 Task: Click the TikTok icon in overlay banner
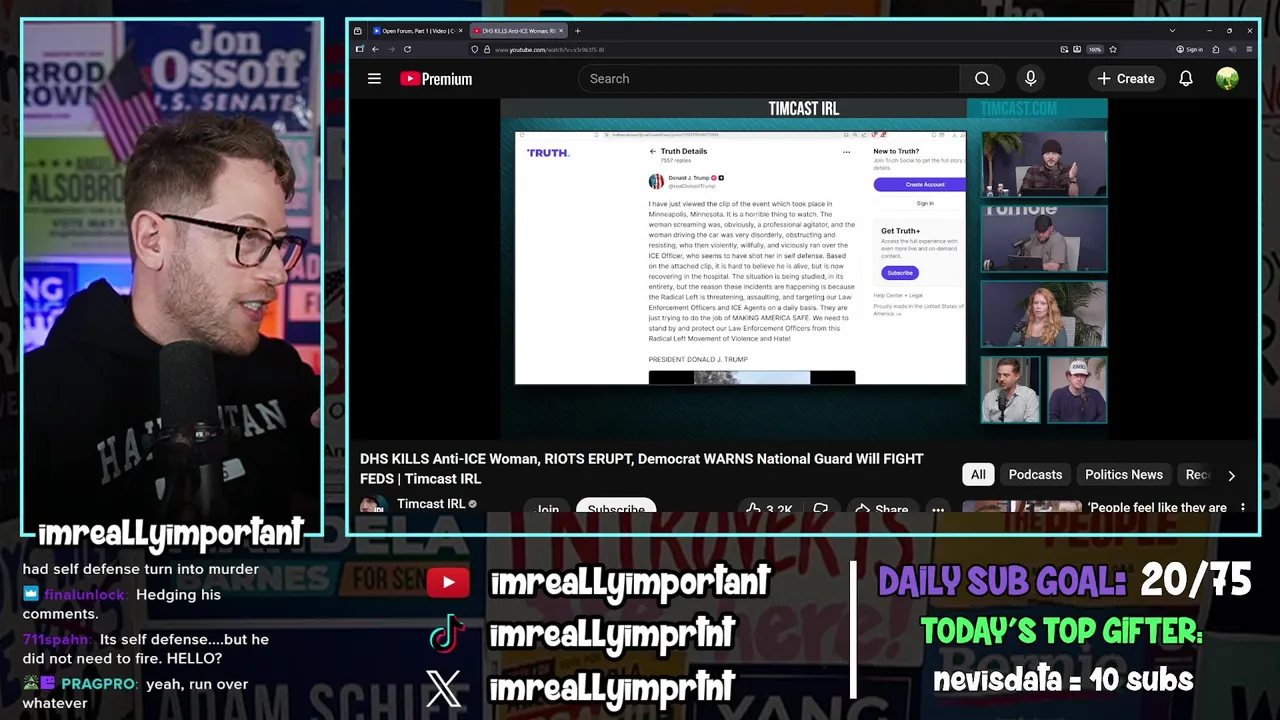pyautogui.click(x=446, y=634)
